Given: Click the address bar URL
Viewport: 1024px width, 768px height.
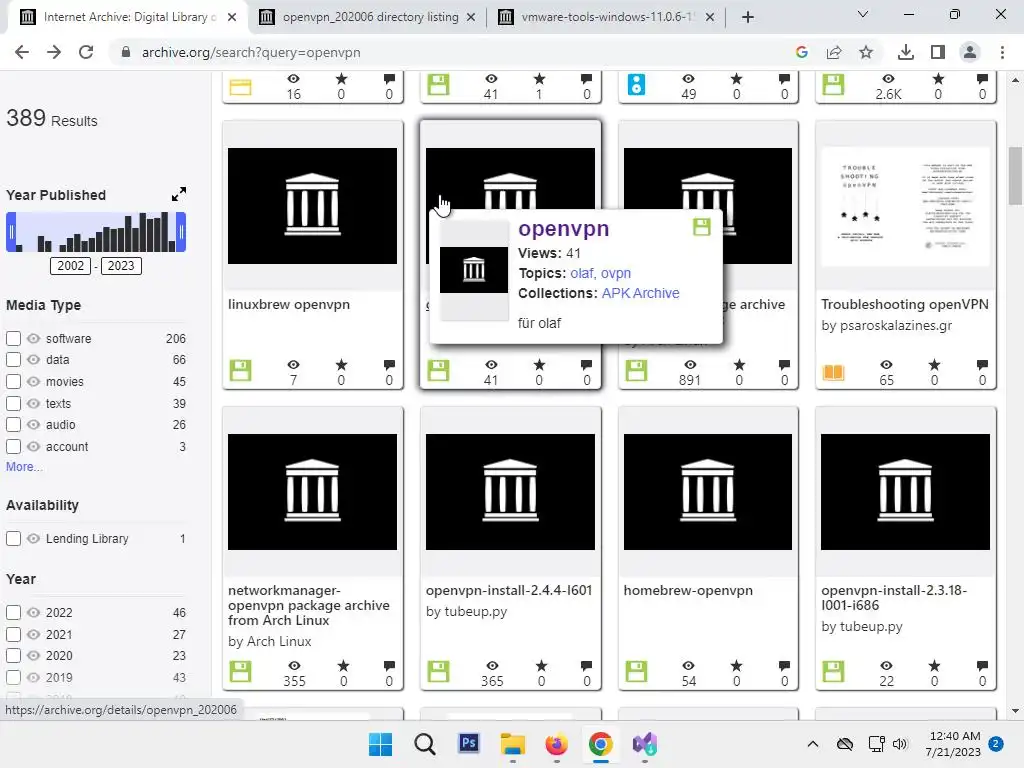Looking at the screenshot, I should [x=251, y=52].
